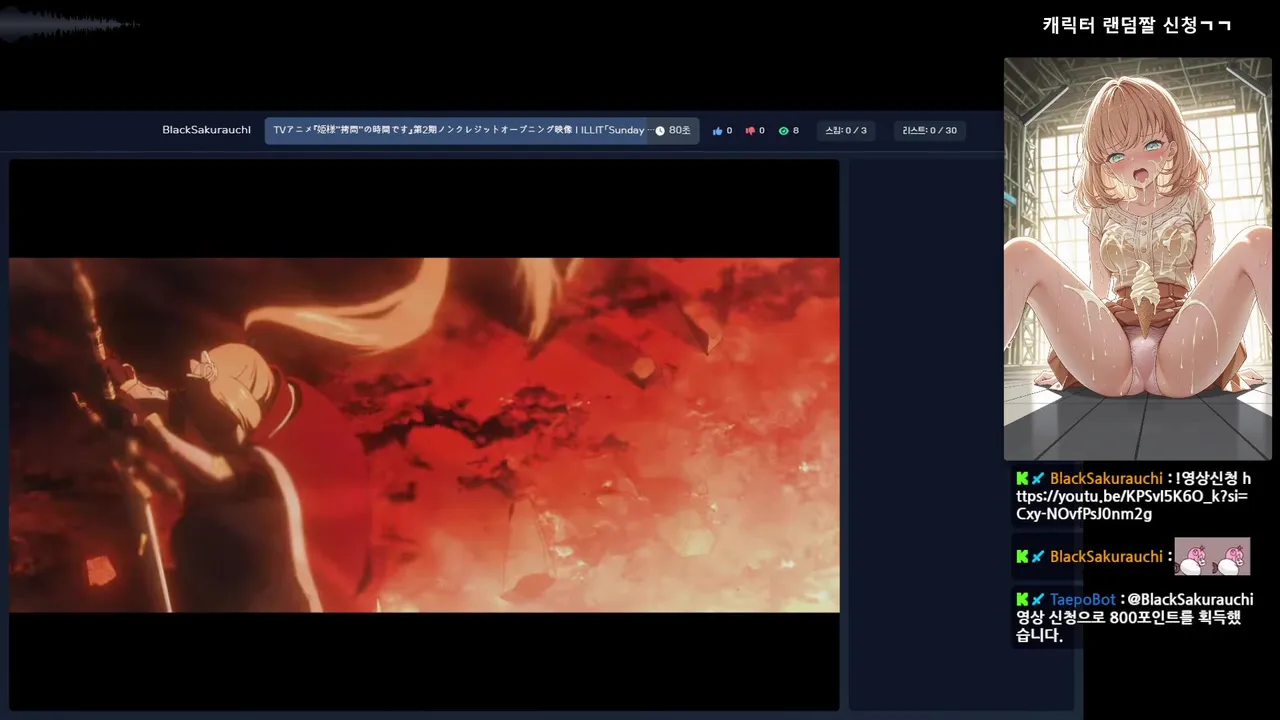1280x720 pixels.
Task: Click the thumbs-down dislike icon
Action: [x=750, y=131]
